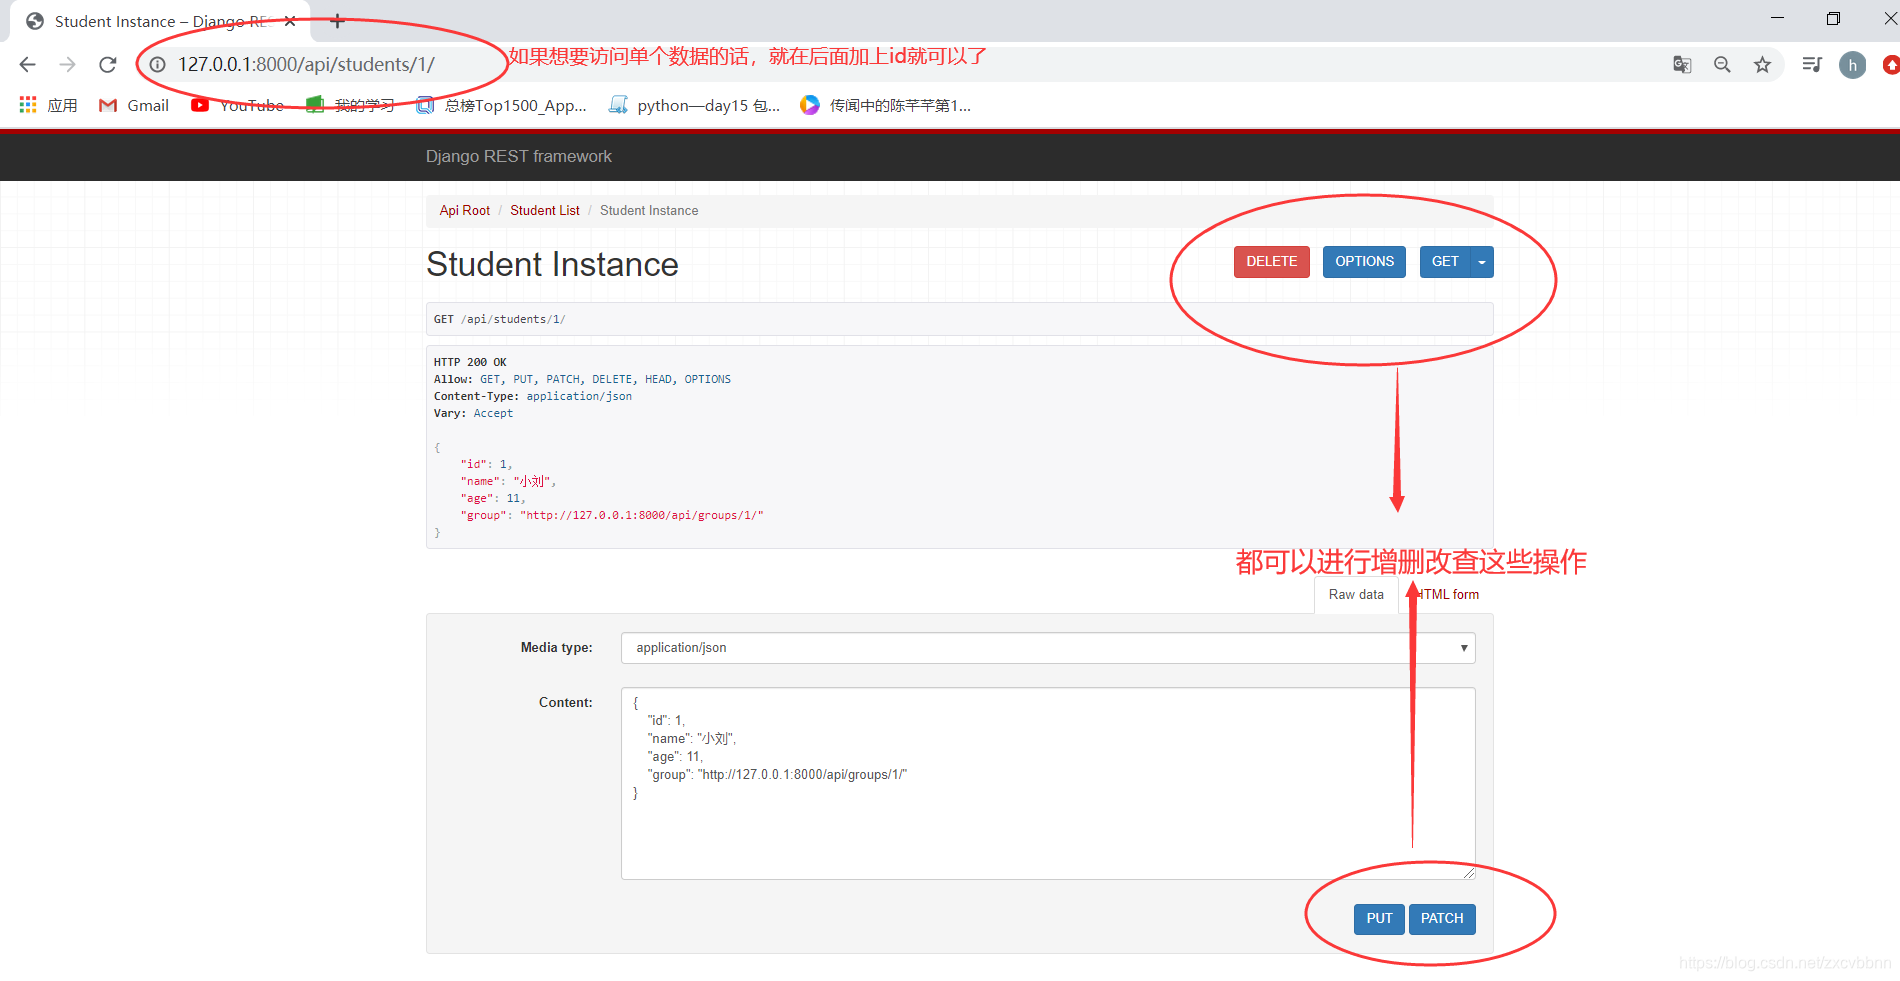Close the Student Instance browser tab
Image resolution: width=1900 pixels, height=981 pixels.
pos(290,21)
